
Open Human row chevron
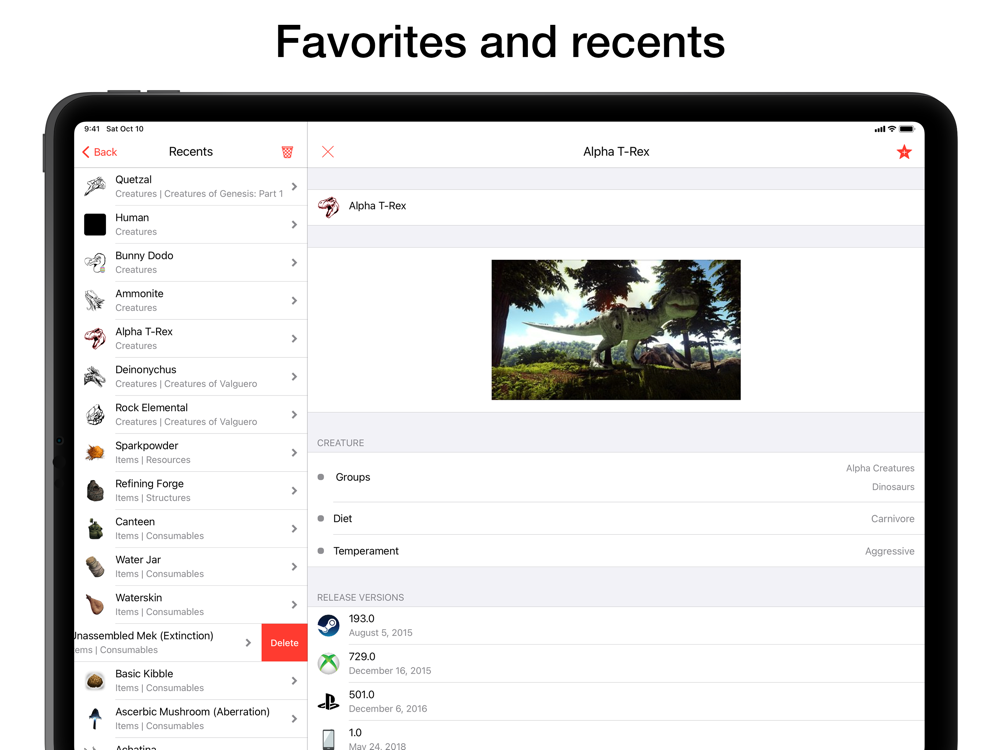point(294,224)
